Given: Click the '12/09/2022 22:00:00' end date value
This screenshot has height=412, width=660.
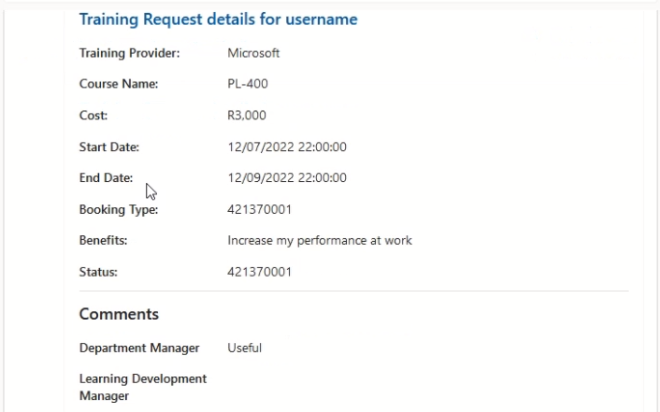Looking at the screenshot, I should click(287, 178).
